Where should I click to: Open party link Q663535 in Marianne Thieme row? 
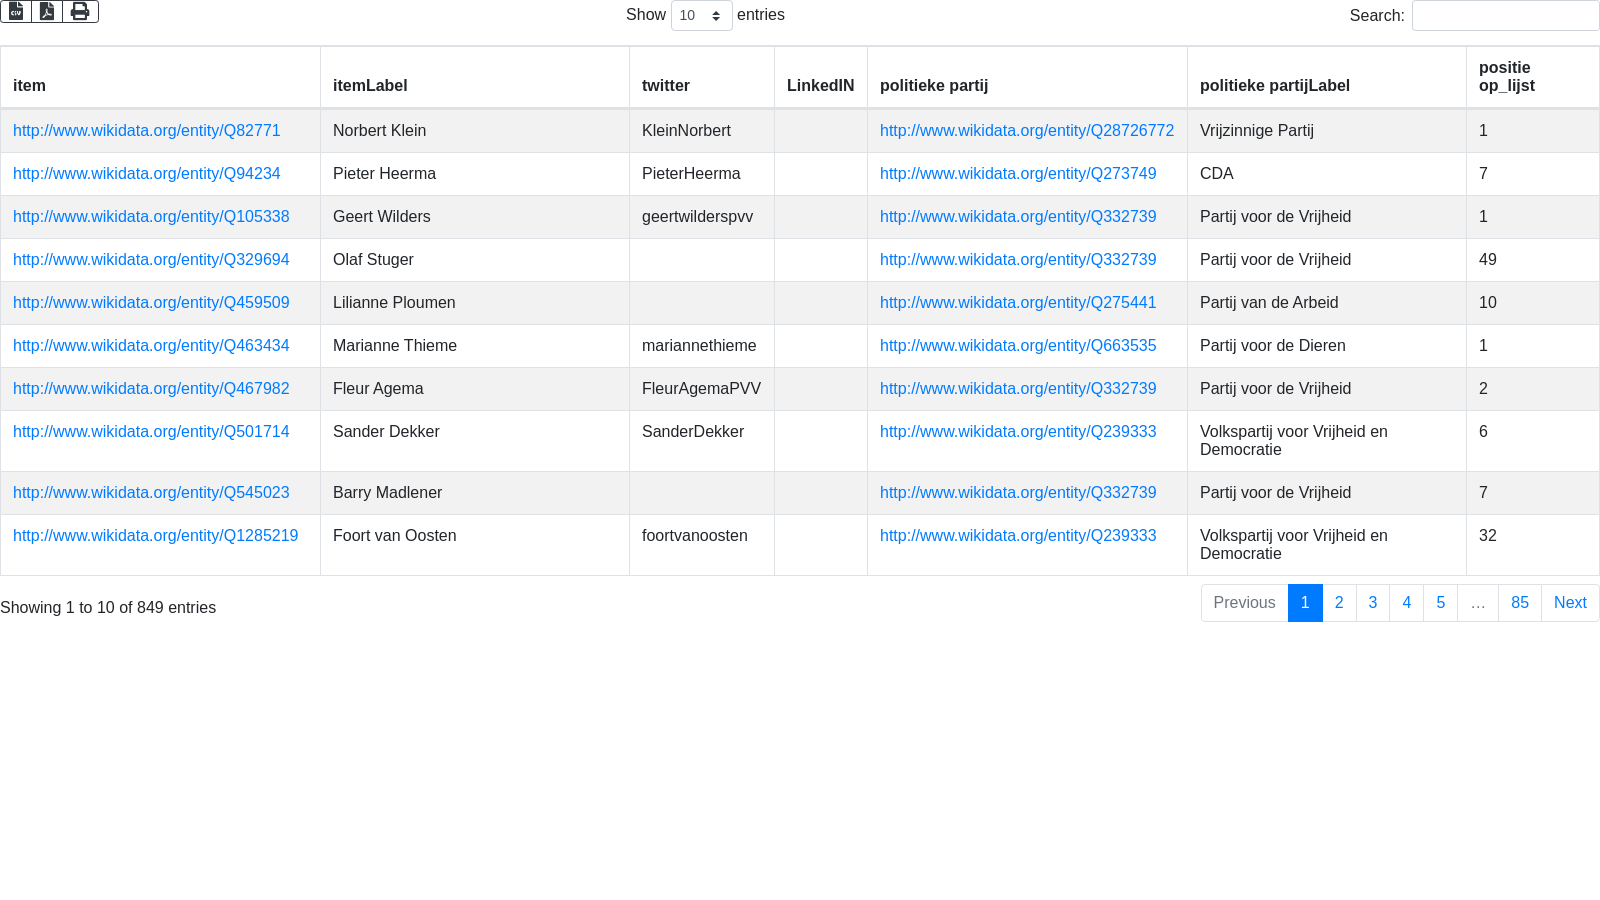(1018, 346)
